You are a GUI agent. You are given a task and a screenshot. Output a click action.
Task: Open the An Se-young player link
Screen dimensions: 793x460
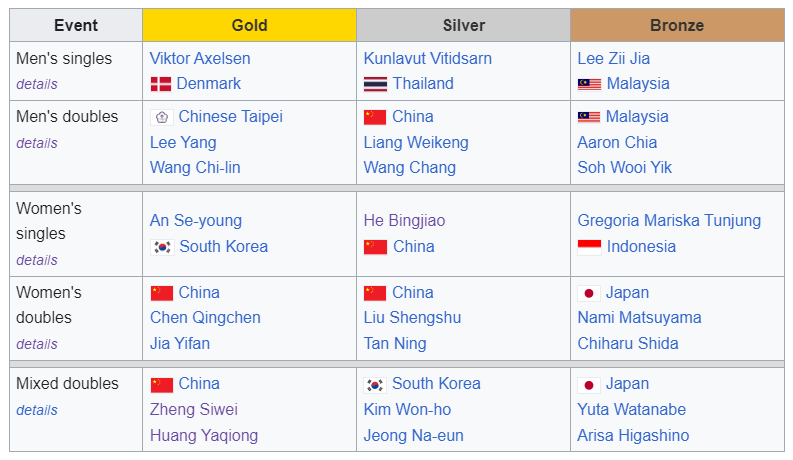pos(195,220)
